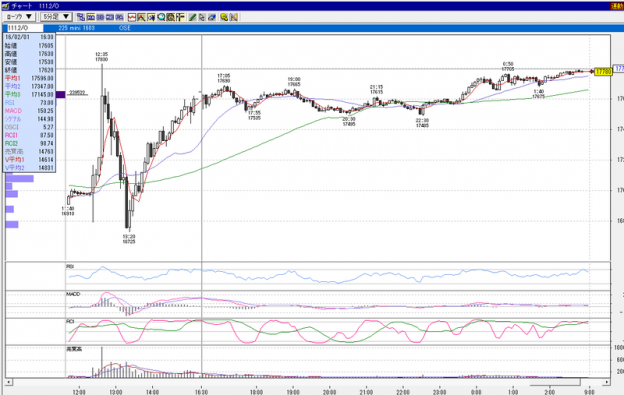Toggle the data list panel icon

[x=180, y=17]
